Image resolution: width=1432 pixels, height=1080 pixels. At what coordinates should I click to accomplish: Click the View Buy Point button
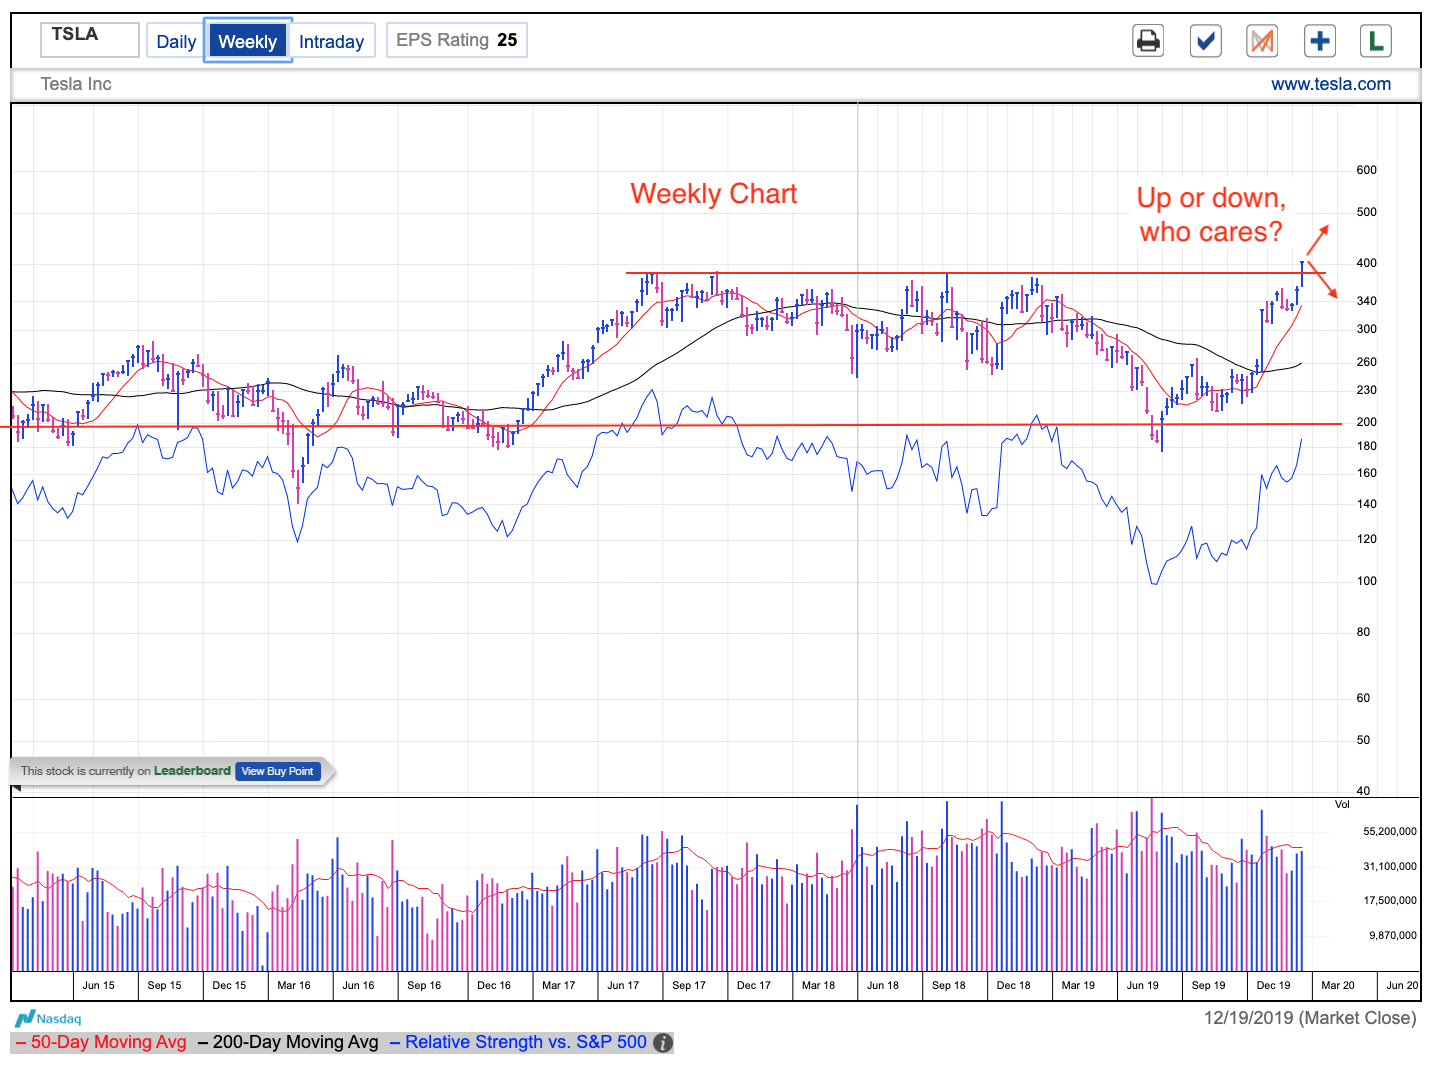[277, 771]
